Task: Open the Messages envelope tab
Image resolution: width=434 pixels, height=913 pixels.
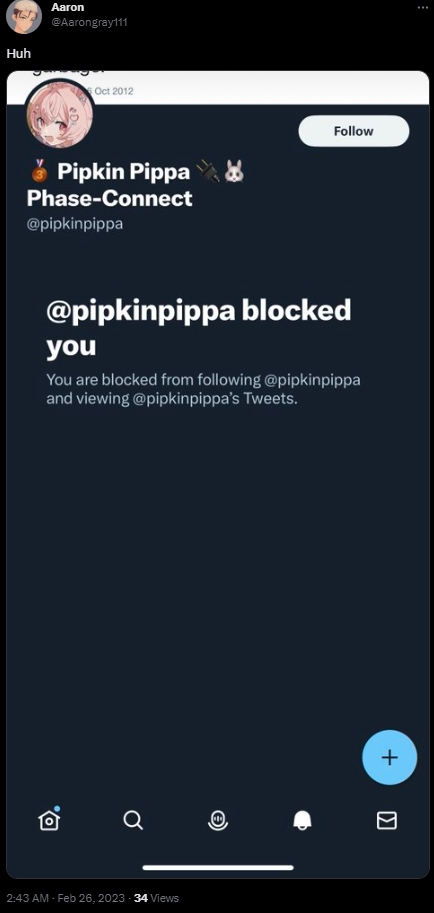Action: coord(387,820)
